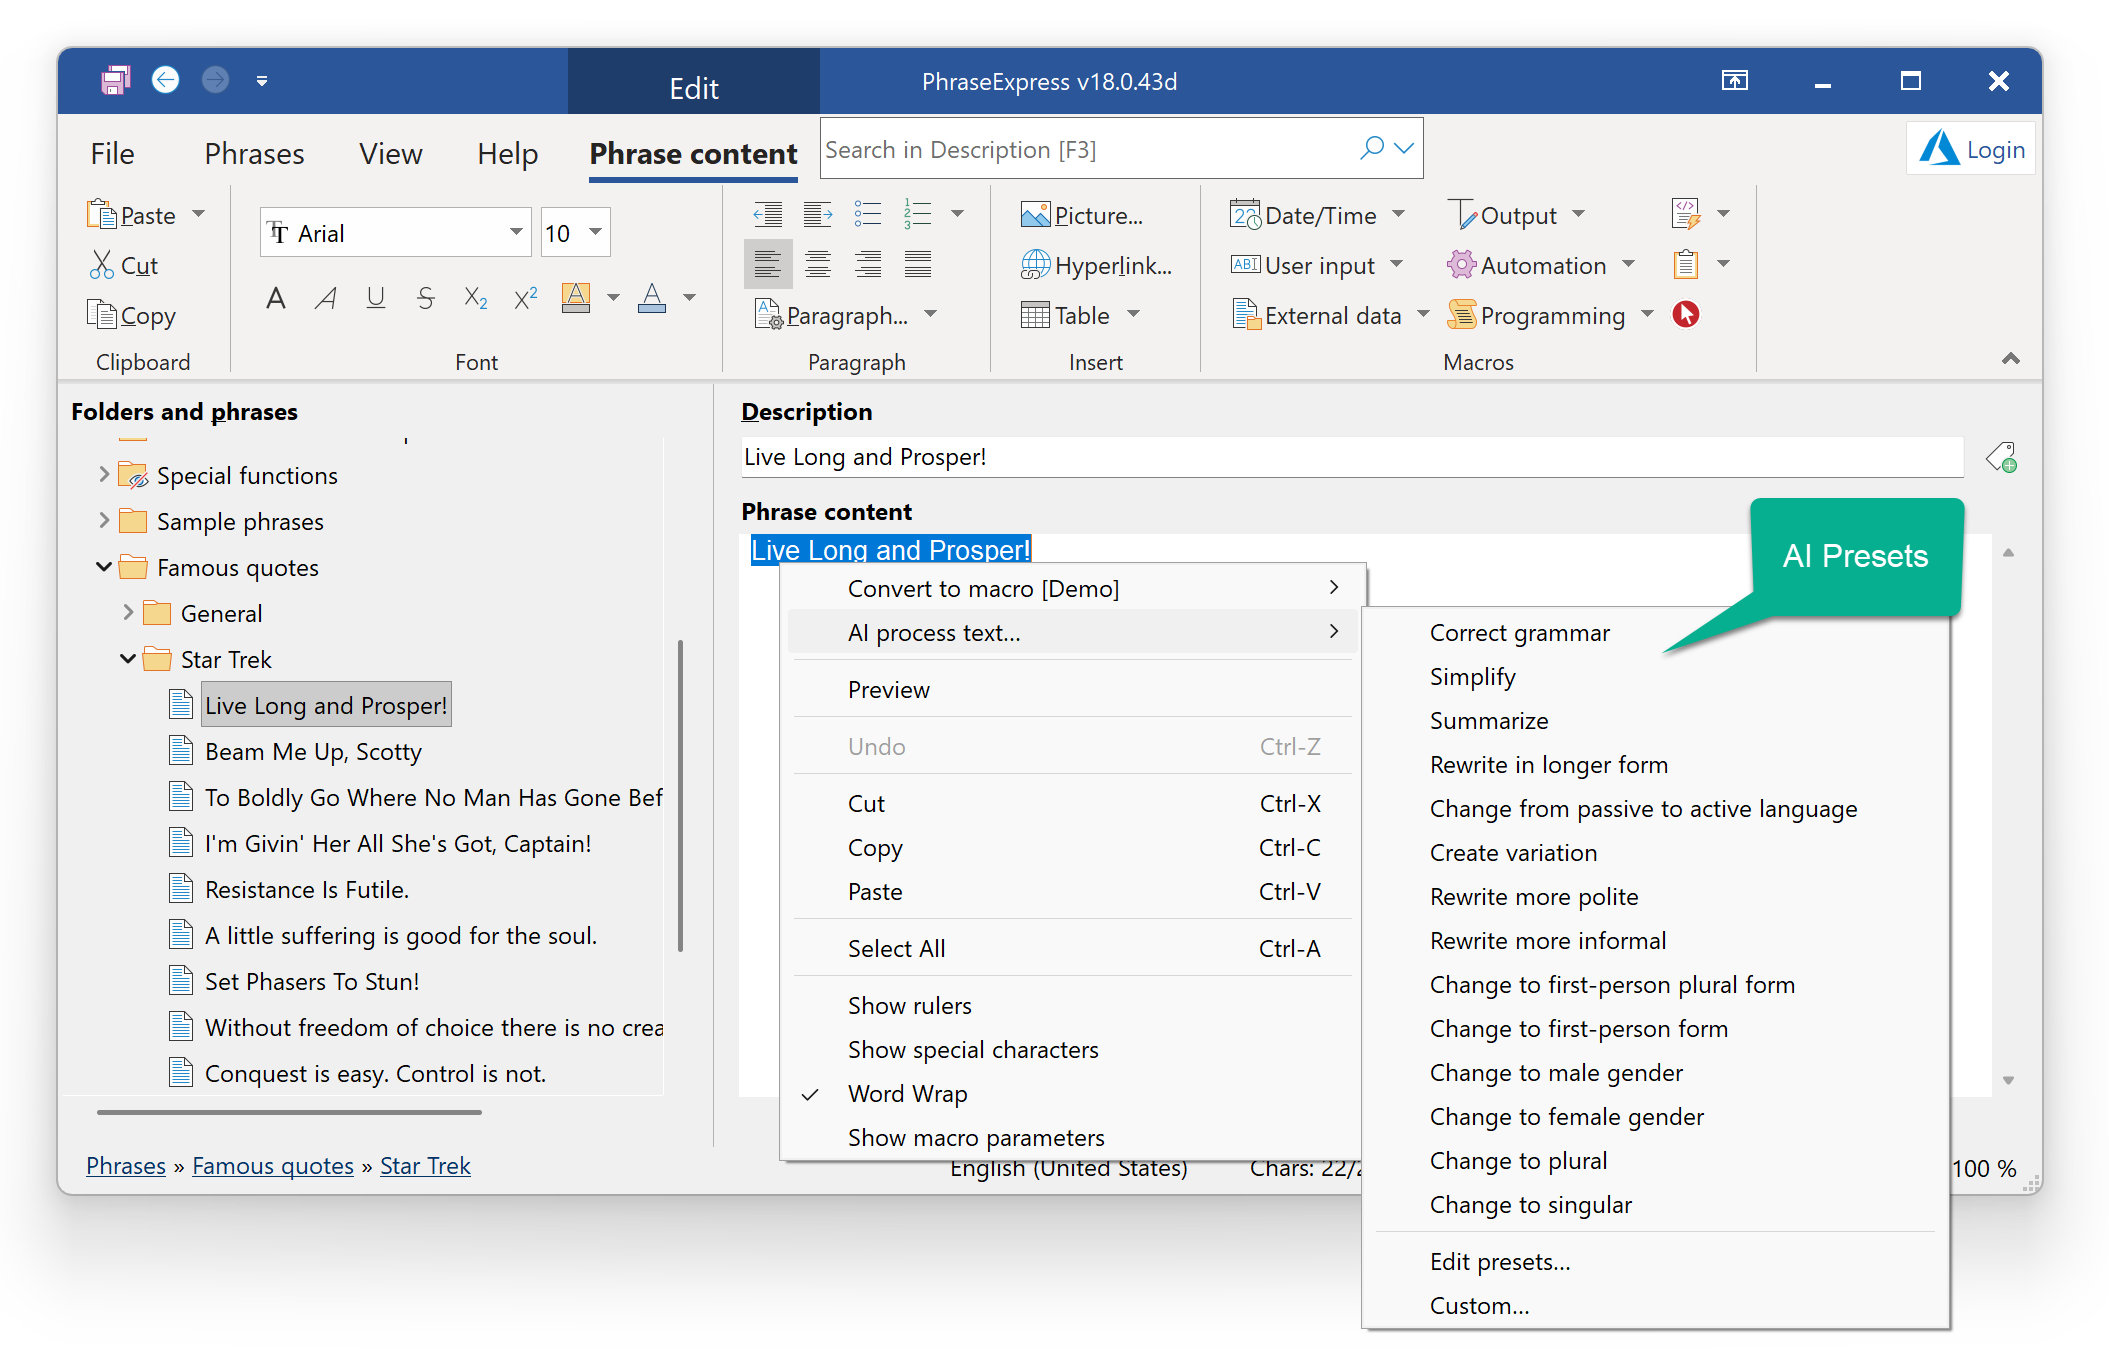Choose Correct grammar AI preset
2109x1352 pixels.
[1519, 633]
